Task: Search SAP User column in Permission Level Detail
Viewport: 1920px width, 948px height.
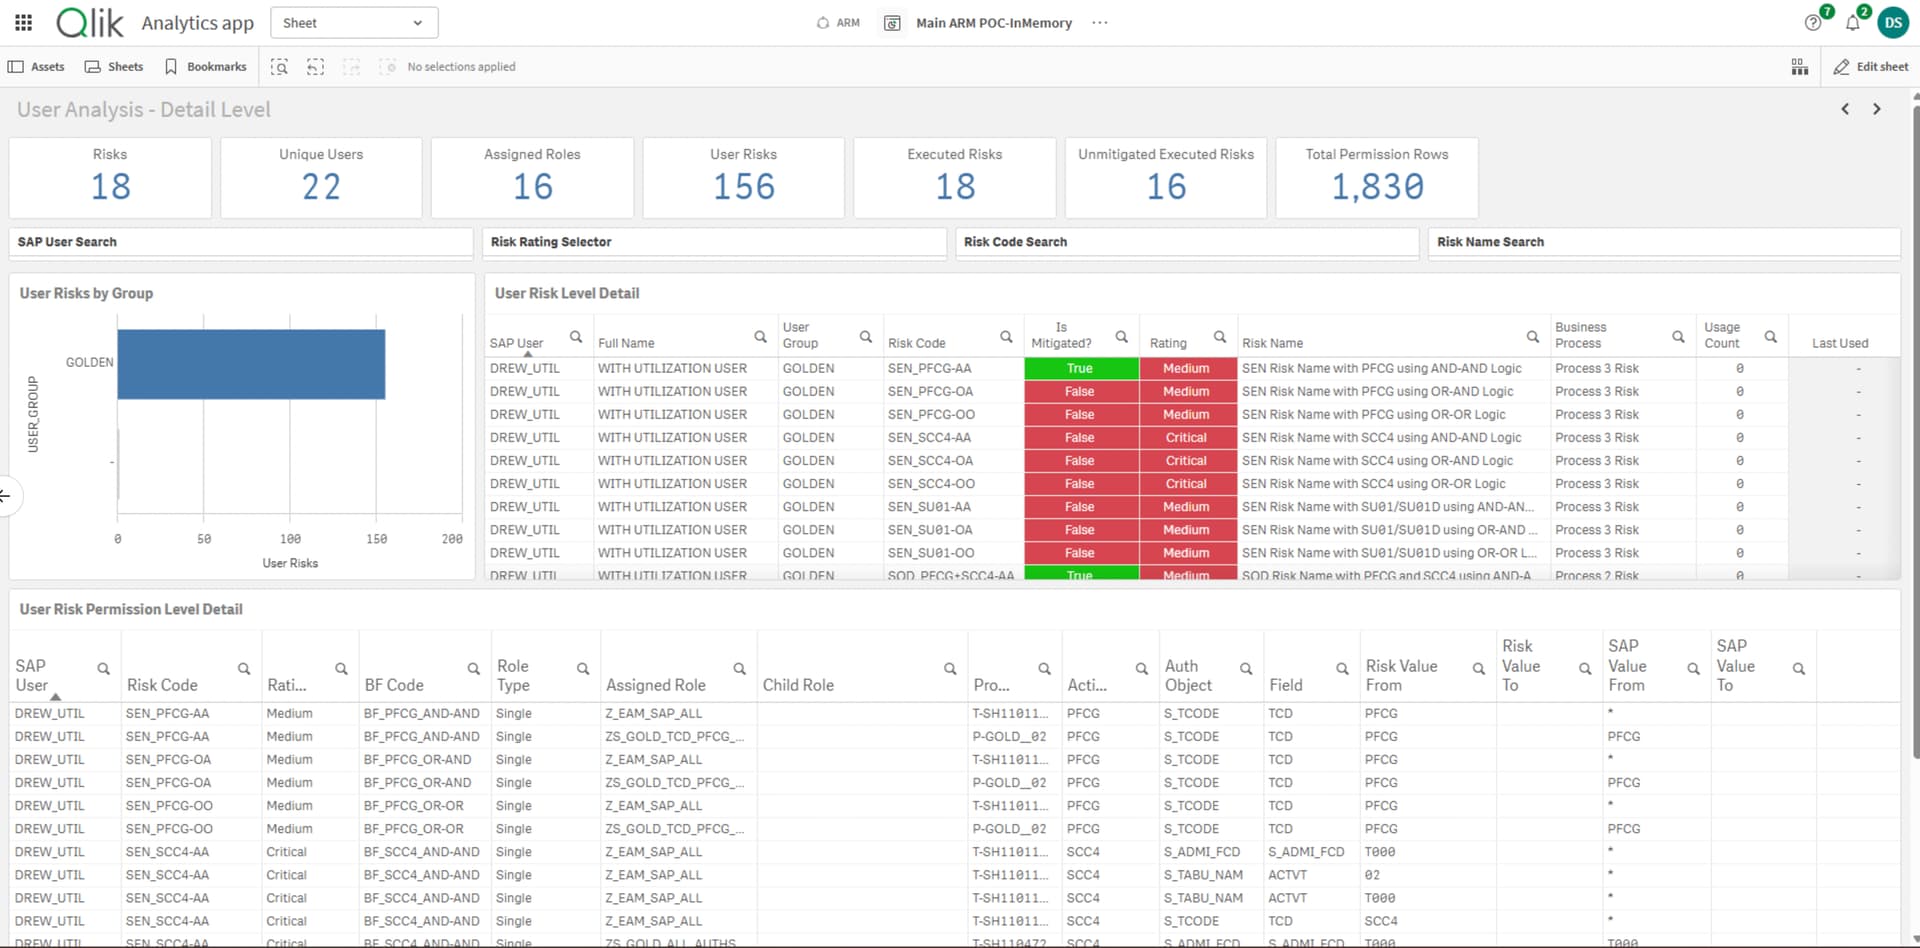Action: 103,668
